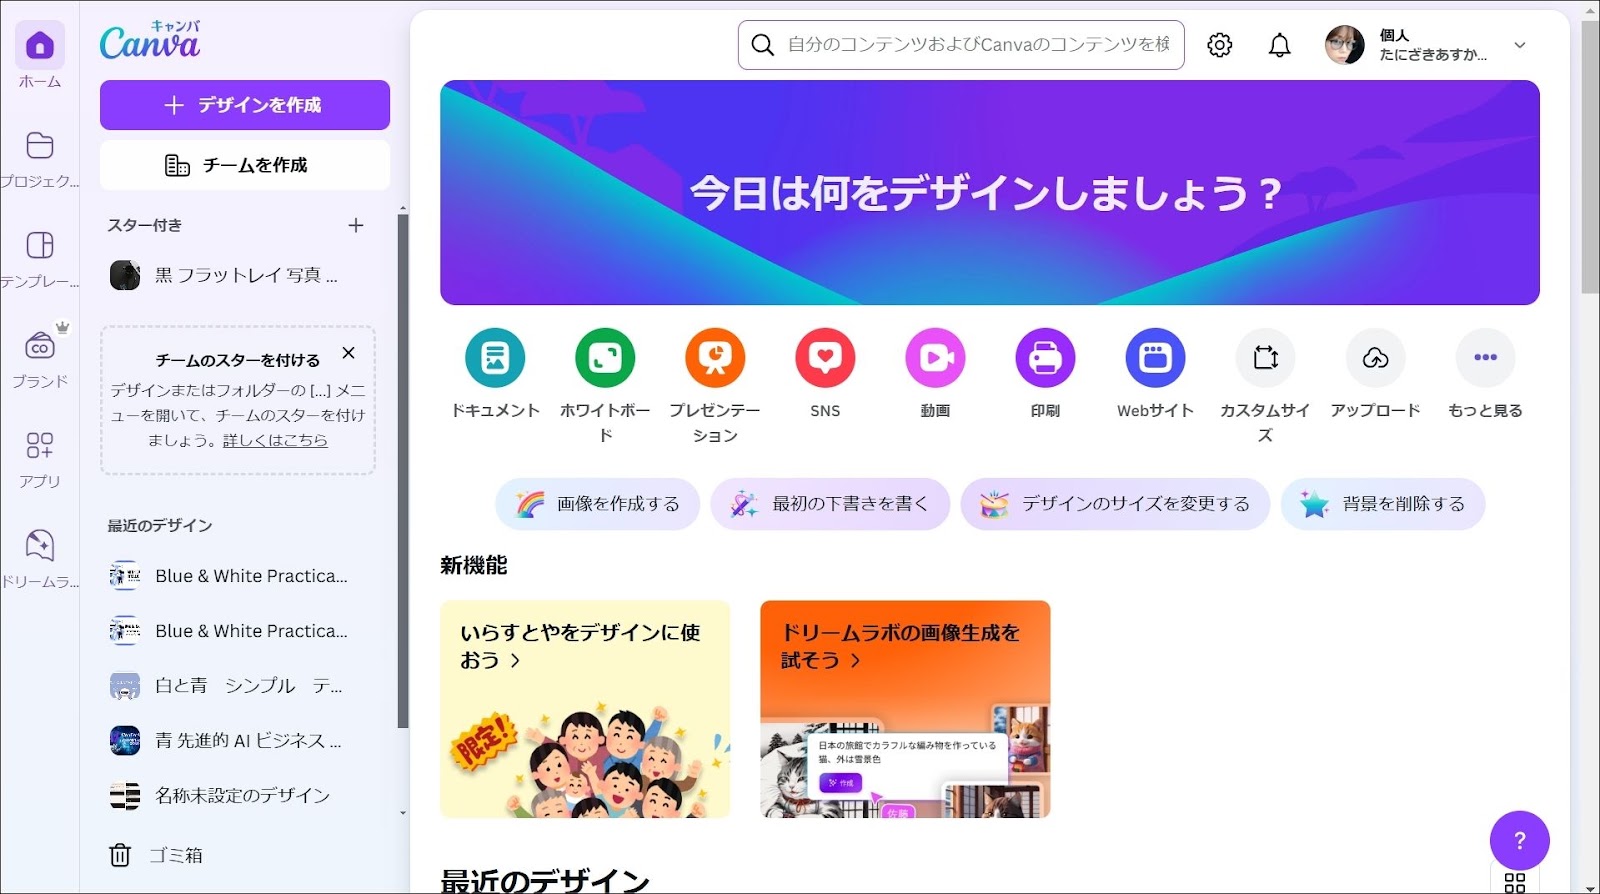Click the デザインのサイズを変更する chip
The height and width of the screenshot is (894, 1600).
click(x=1115, y=504)
